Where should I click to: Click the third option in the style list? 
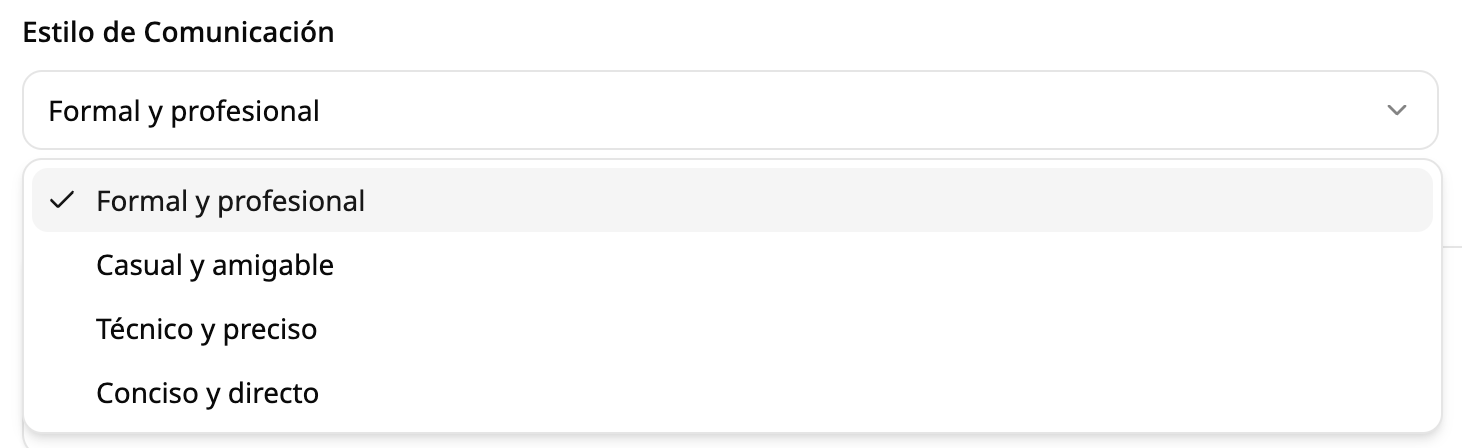[206, 329]
